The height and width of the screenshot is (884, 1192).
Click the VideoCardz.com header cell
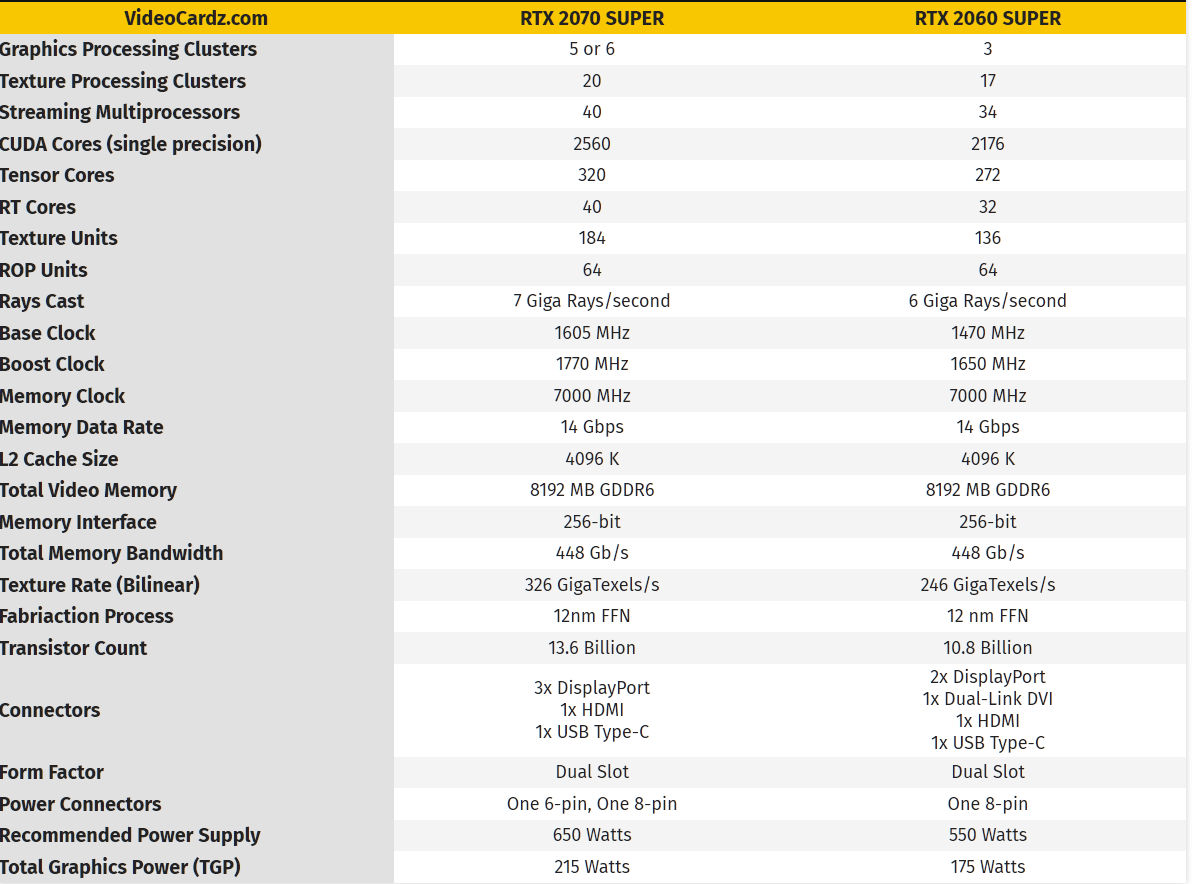(196, 18)
